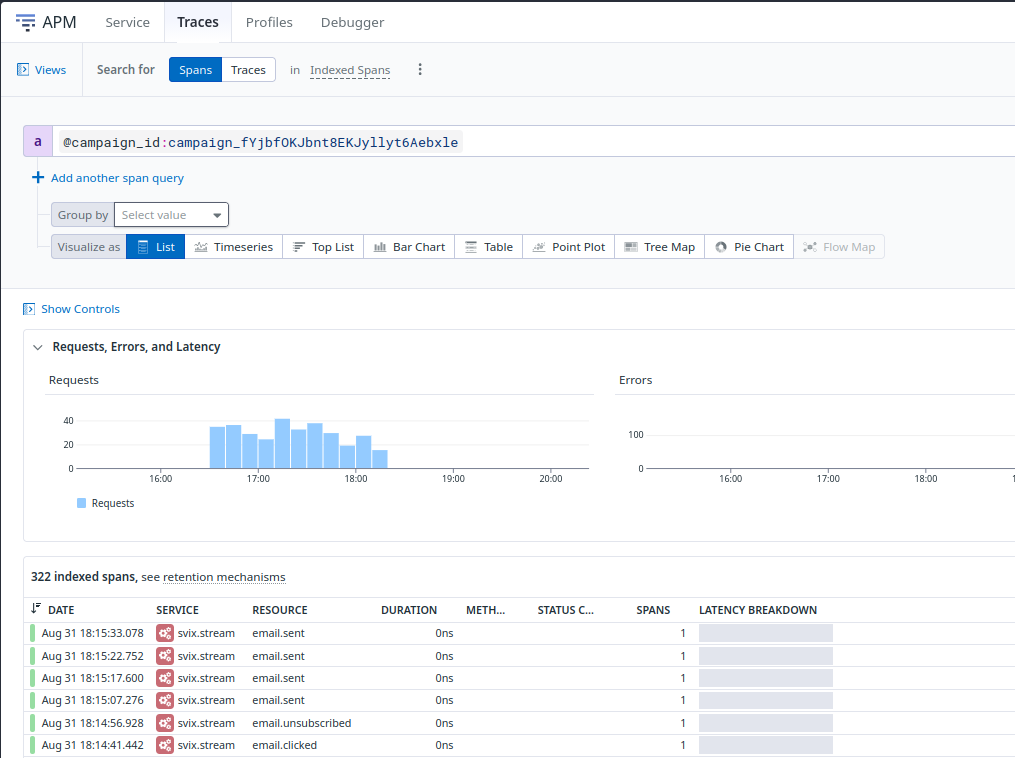Click the email.clicked resource cell
Image resolution: width=1015 pixels, height=758 pixels.
click(x=285, y=745)
